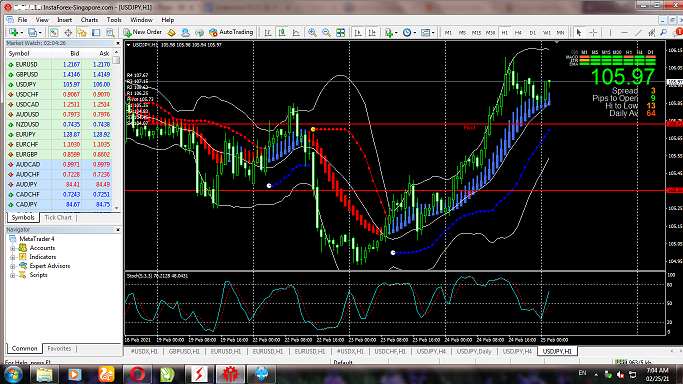Open the Insert menu

pyautogui.click(x=64, y=20)
